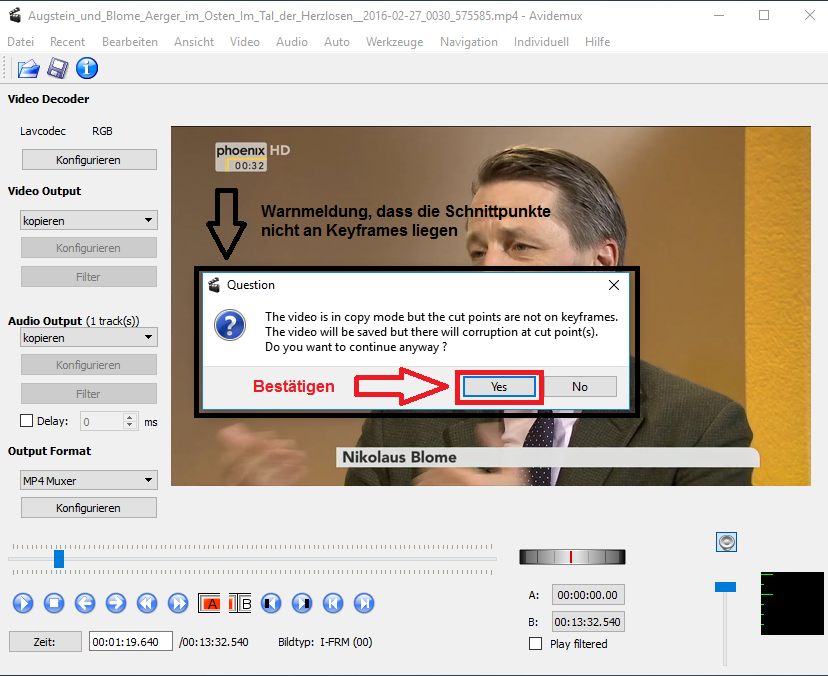This screenshot has width=828, height=676.
Task: Jump to next keyframe with double-arrow forward
Action: [x=178, y=603]
